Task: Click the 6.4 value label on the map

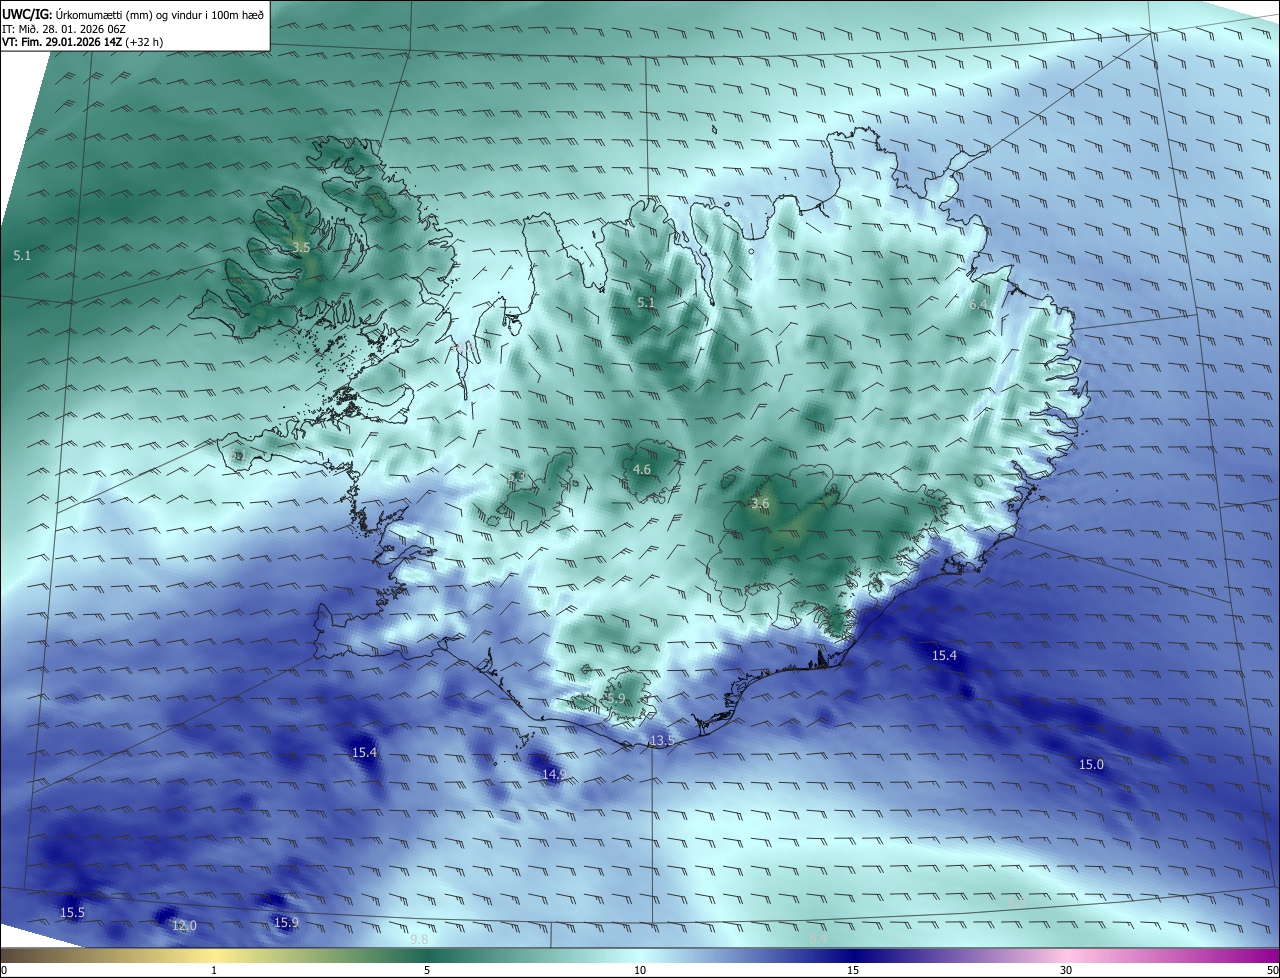Action: [978, 304]
